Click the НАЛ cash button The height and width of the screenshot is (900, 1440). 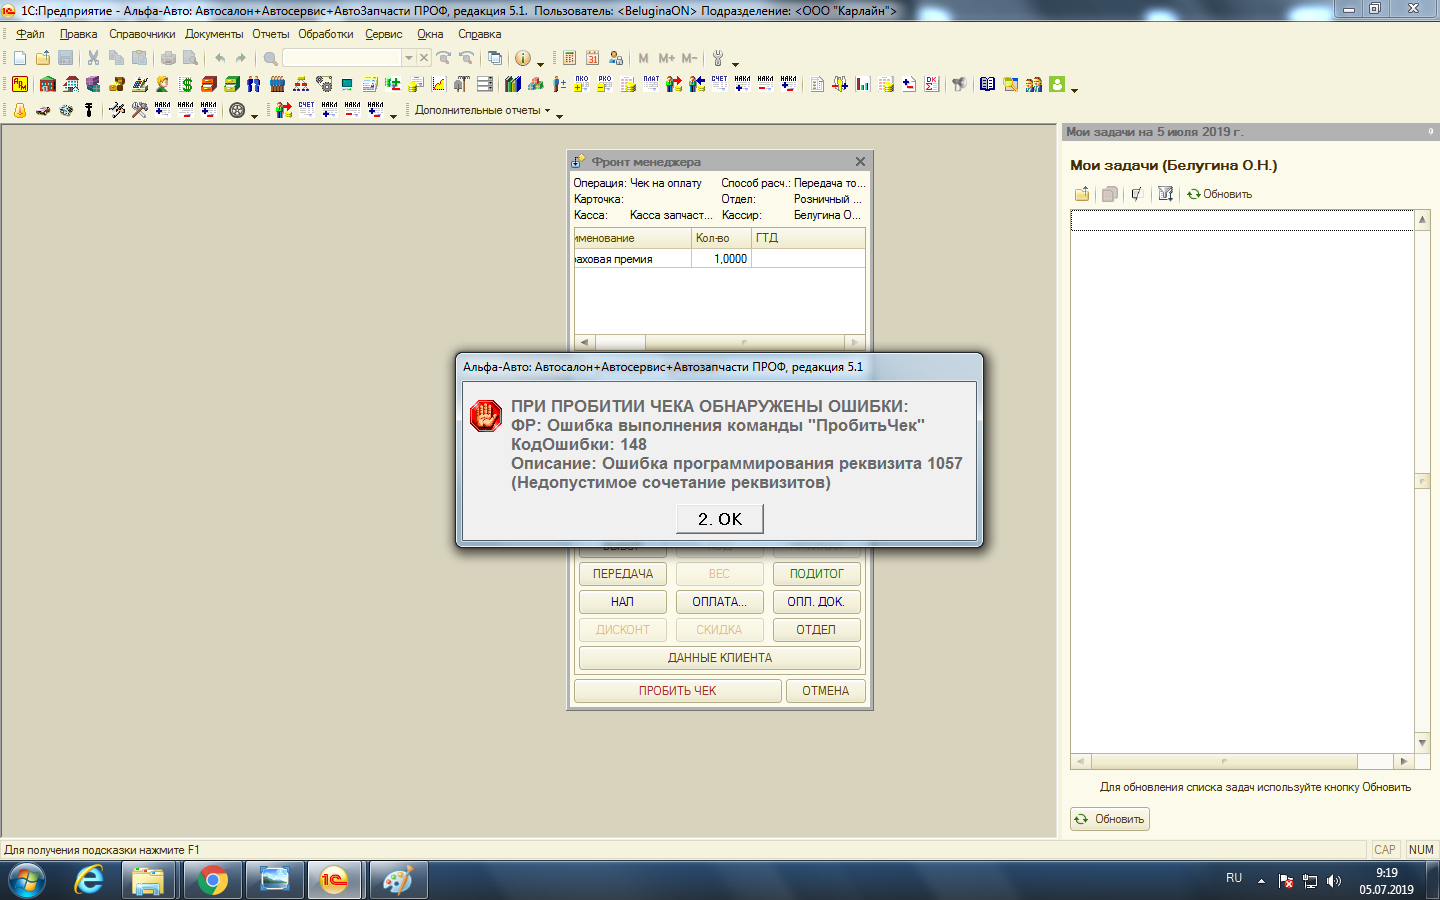point(623,602)
